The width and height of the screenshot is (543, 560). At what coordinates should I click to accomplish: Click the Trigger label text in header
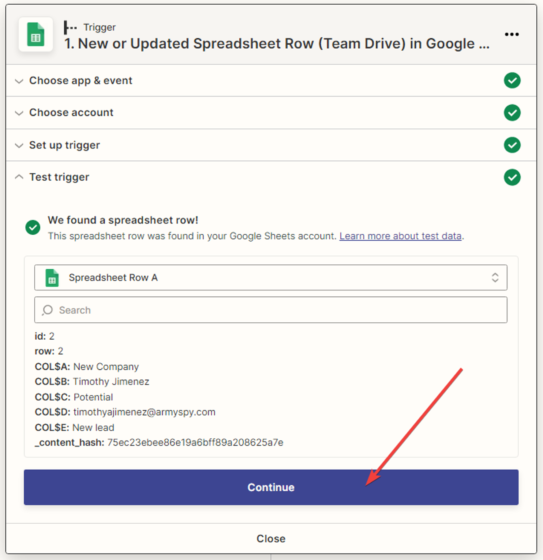pos(99,28)
